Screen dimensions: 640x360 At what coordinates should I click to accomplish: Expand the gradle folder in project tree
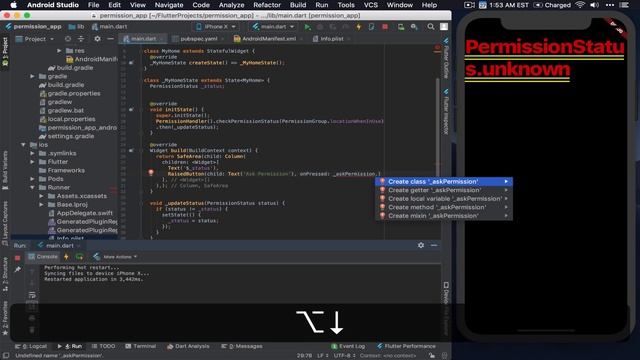point(32,76)
